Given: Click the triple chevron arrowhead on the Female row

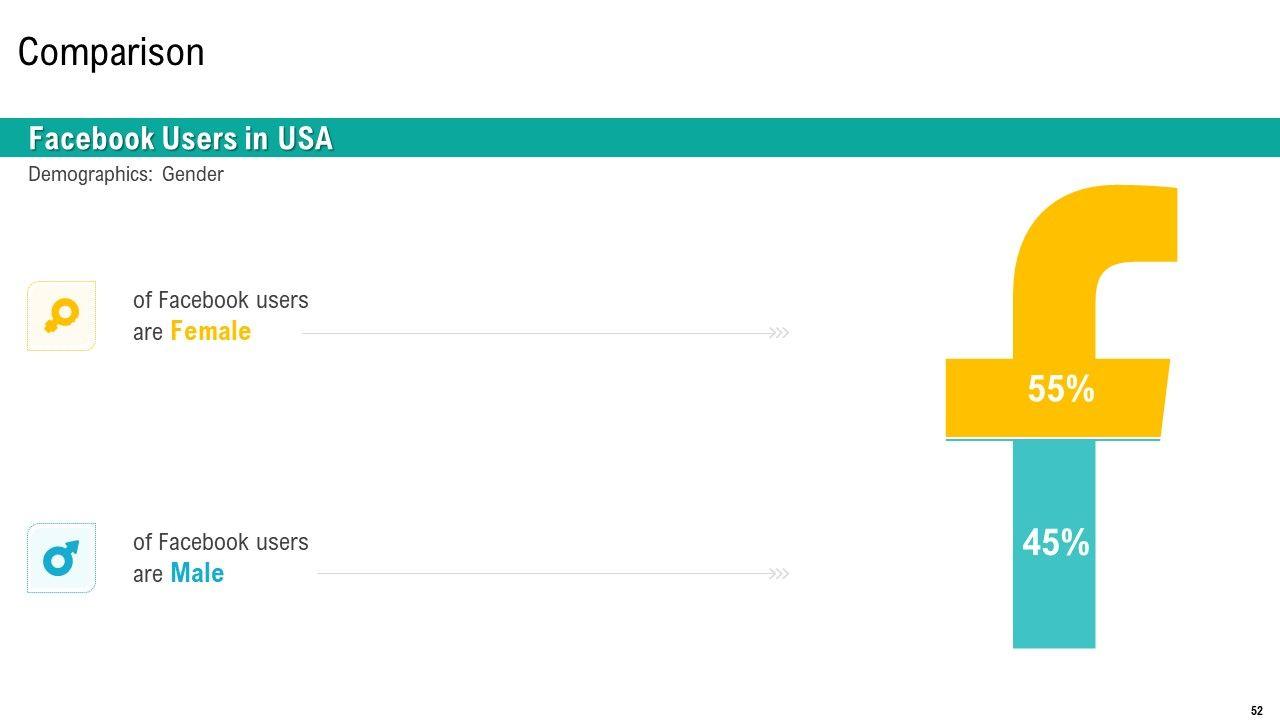Looking at the screenshot, I should click(779, 333).
